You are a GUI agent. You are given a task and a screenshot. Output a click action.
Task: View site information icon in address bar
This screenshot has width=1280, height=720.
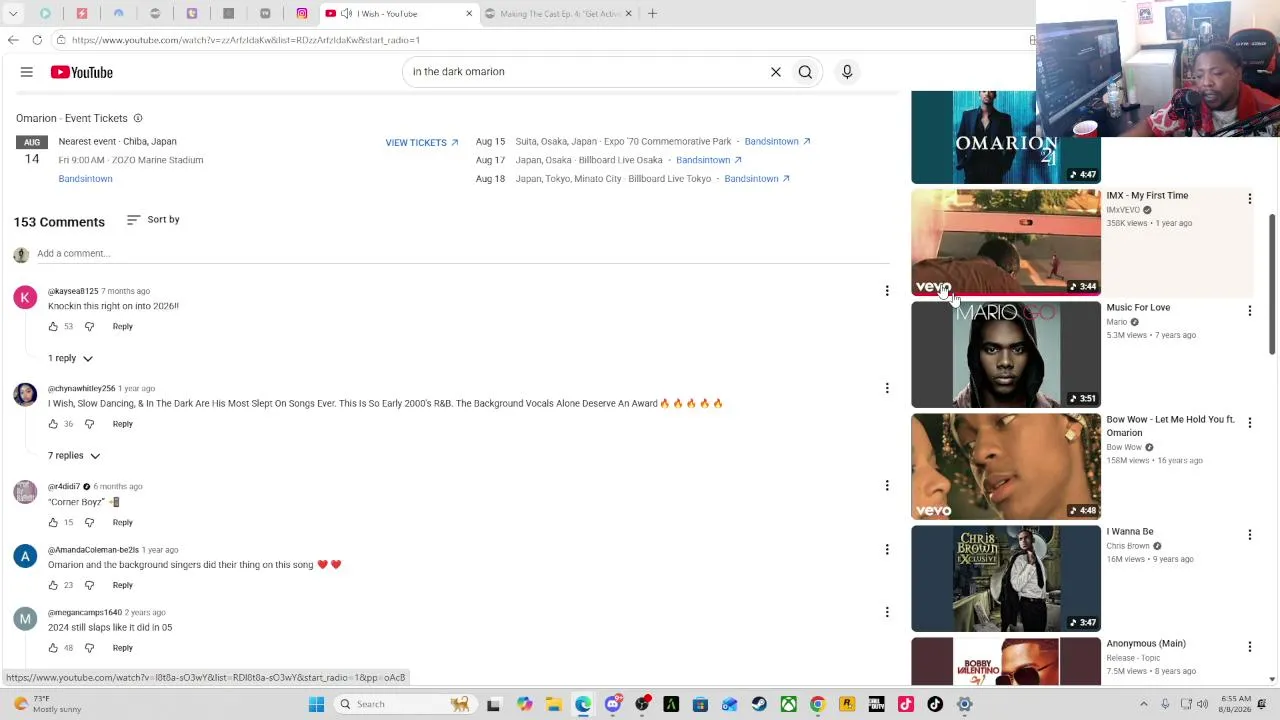coord(61,40)
